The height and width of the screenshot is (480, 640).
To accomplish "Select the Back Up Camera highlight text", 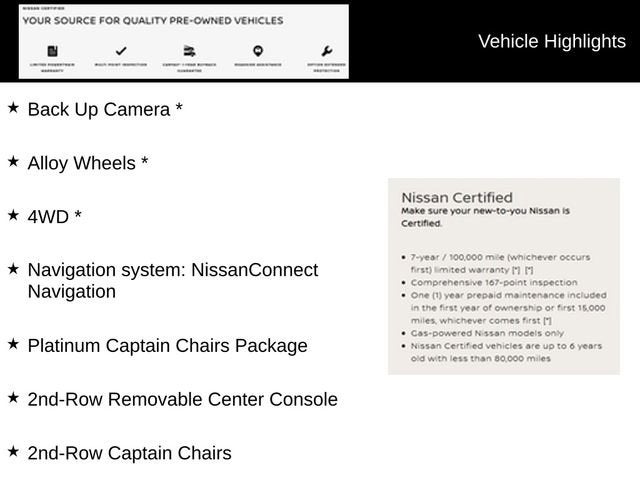I will click(x=105, y=109).
